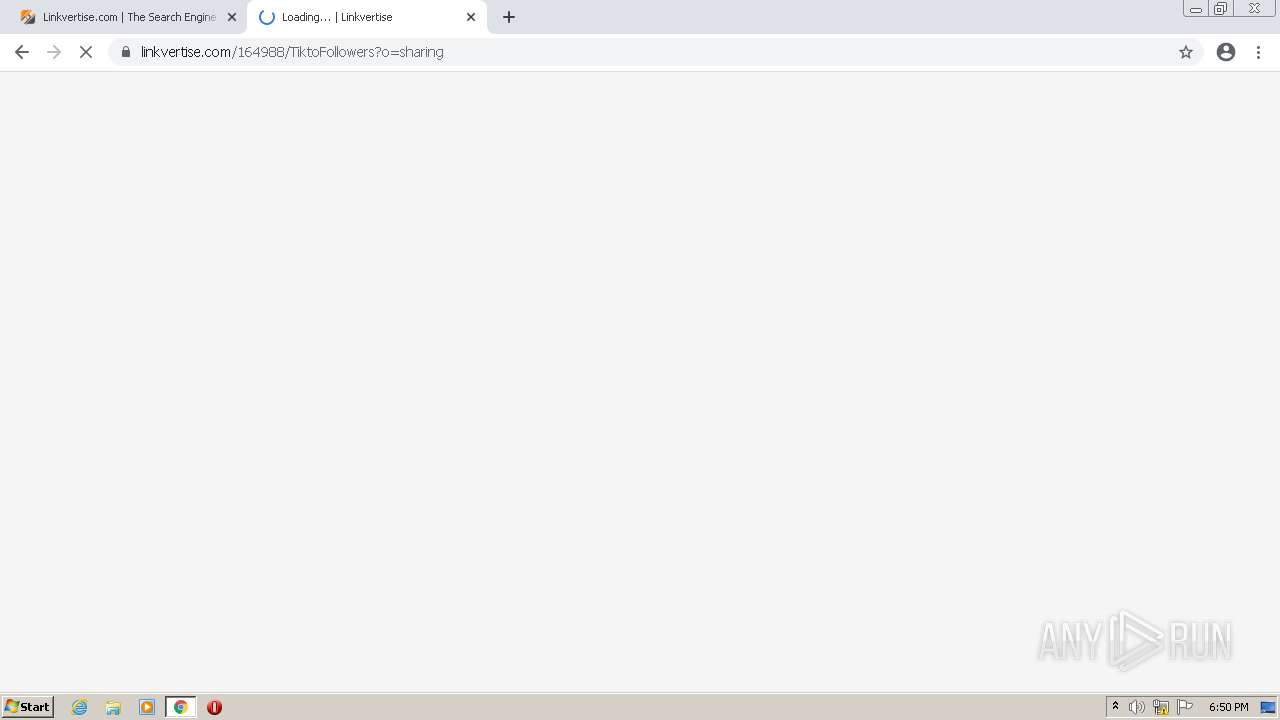Minimize the Chrome window
The height and width of the screenshot is (720, 1280).
click(1195, 9)
